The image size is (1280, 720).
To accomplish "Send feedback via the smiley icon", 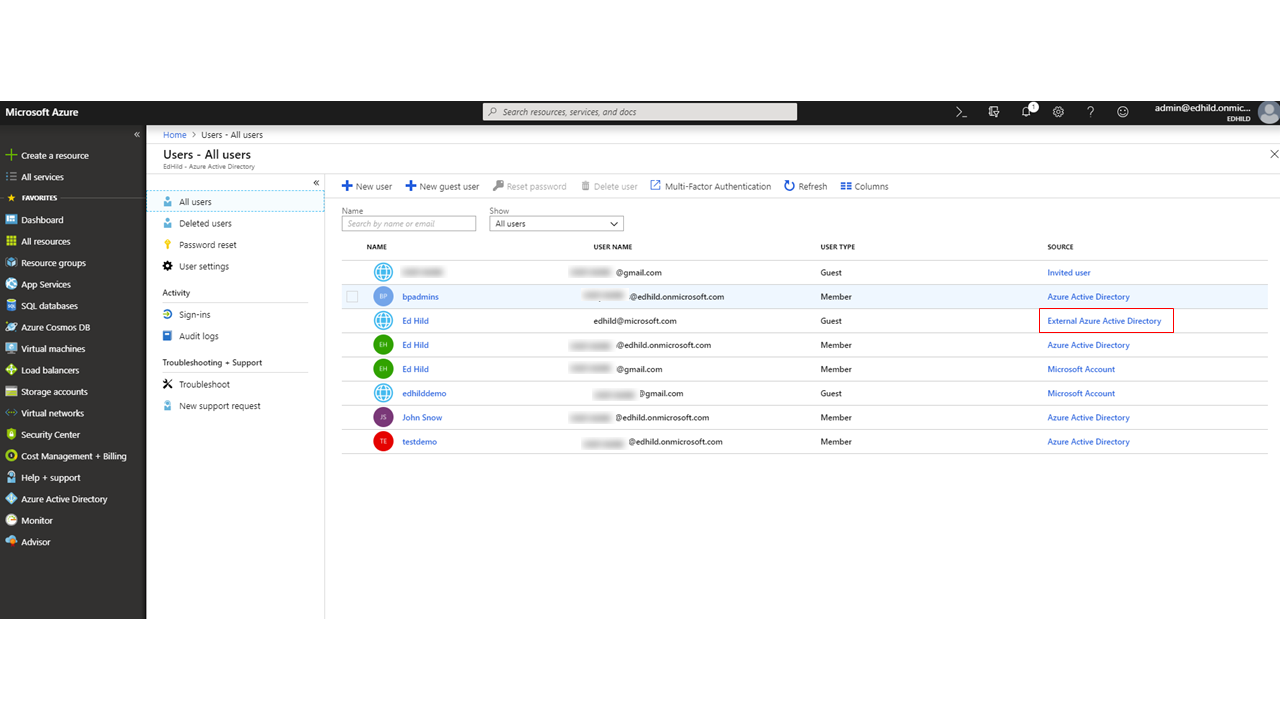I will [1123, 112].
